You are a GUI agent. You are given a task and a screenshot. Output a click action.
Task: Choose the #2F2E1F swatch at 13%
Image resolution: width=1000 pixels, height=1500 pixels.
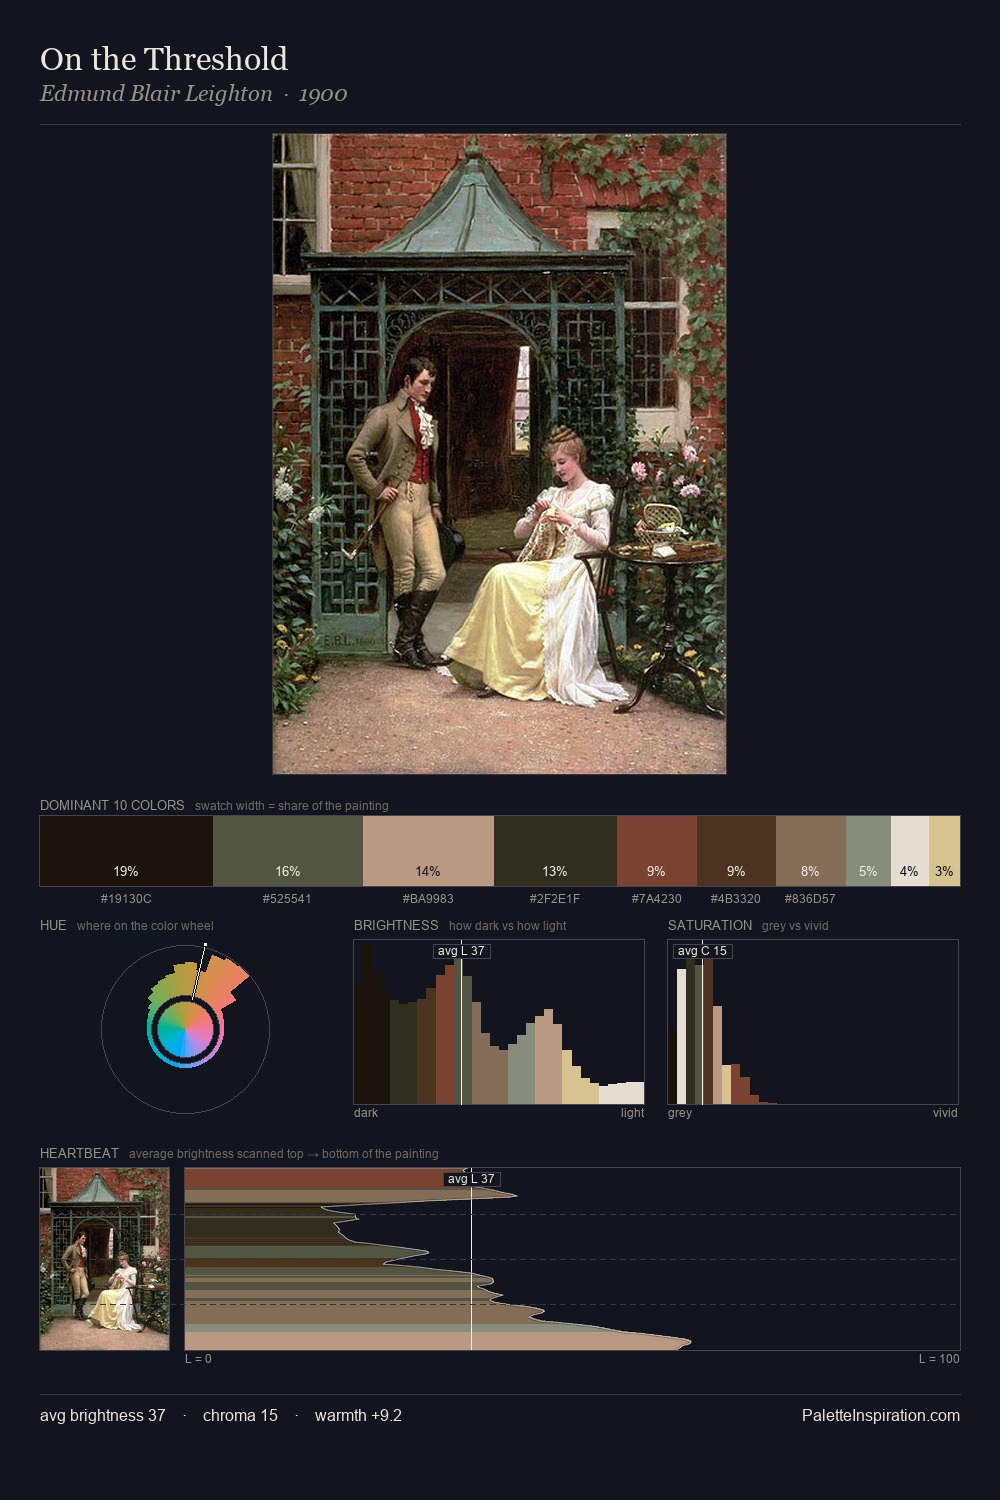coord(555,851)
